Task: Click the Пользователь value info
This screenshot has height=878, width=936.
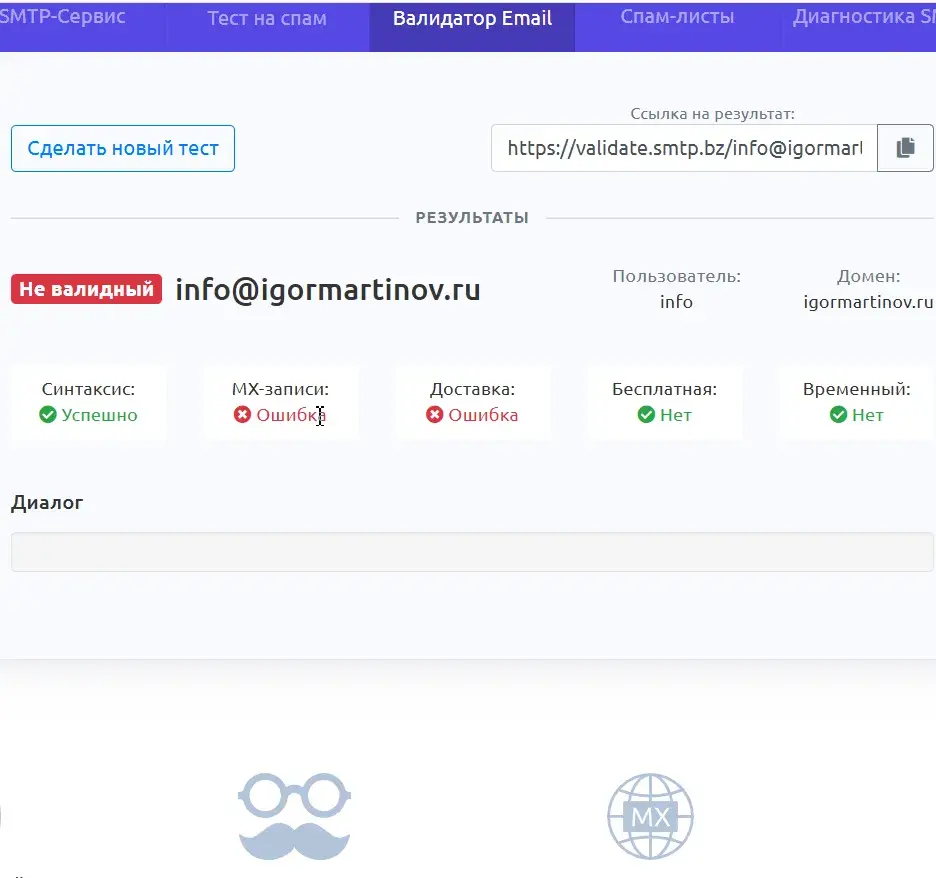Action: [676, 302]
